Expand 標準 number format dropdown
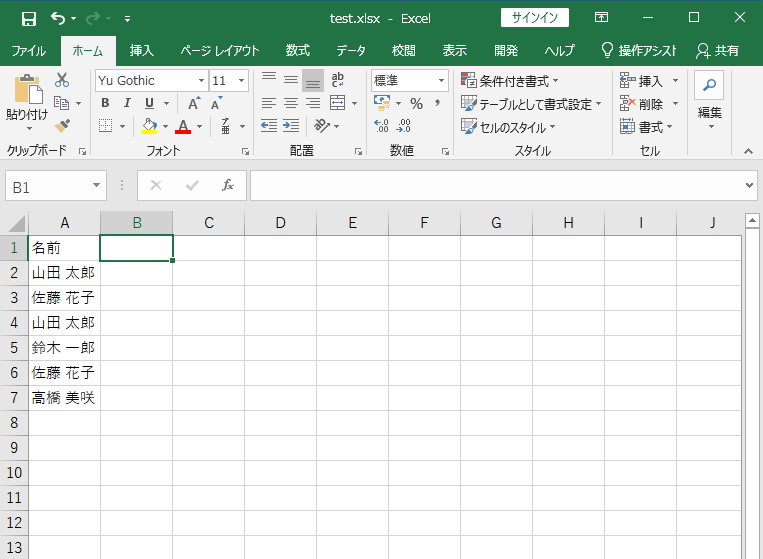 441,80
